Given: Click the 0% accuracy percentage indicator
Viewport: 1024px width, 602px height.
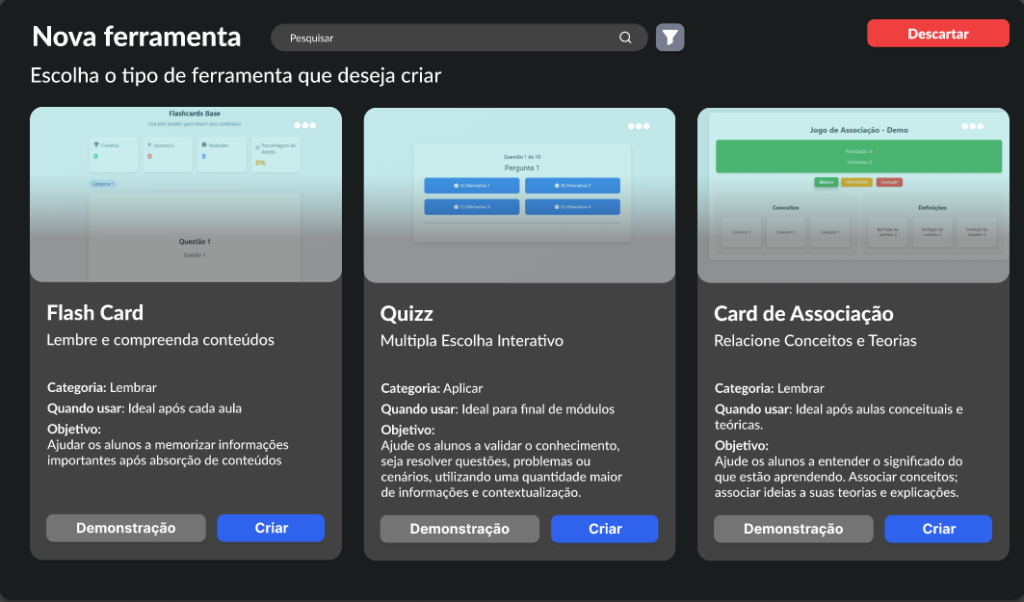Looking at the screenshot, I should pos(259,162).
